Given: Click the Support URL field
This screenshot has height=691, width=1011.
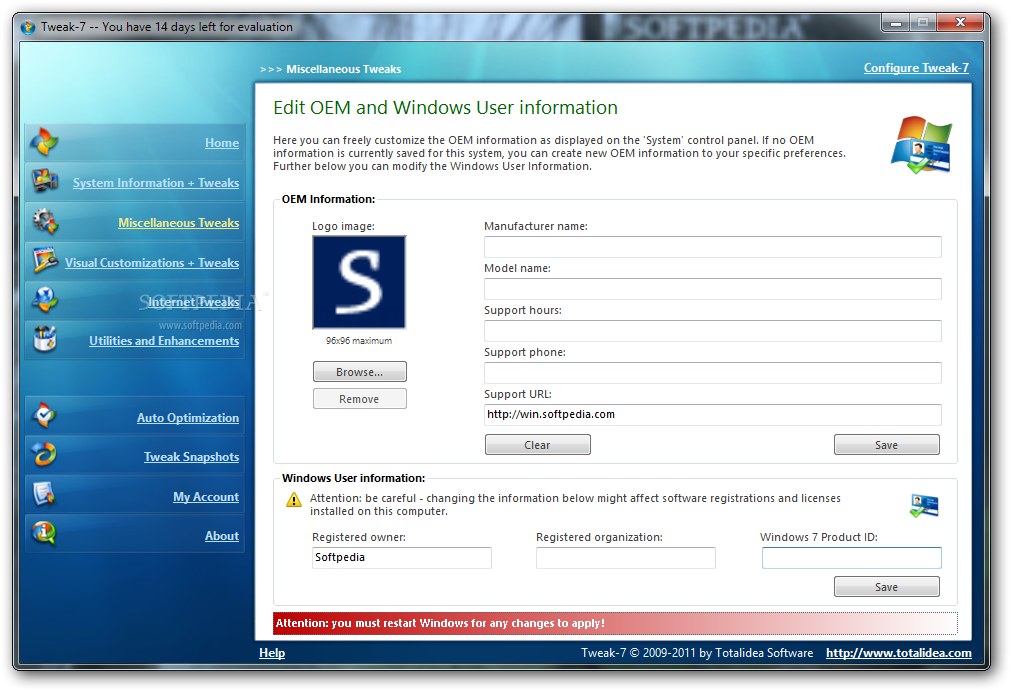Looking at the screenshot, I should point(712,414).
